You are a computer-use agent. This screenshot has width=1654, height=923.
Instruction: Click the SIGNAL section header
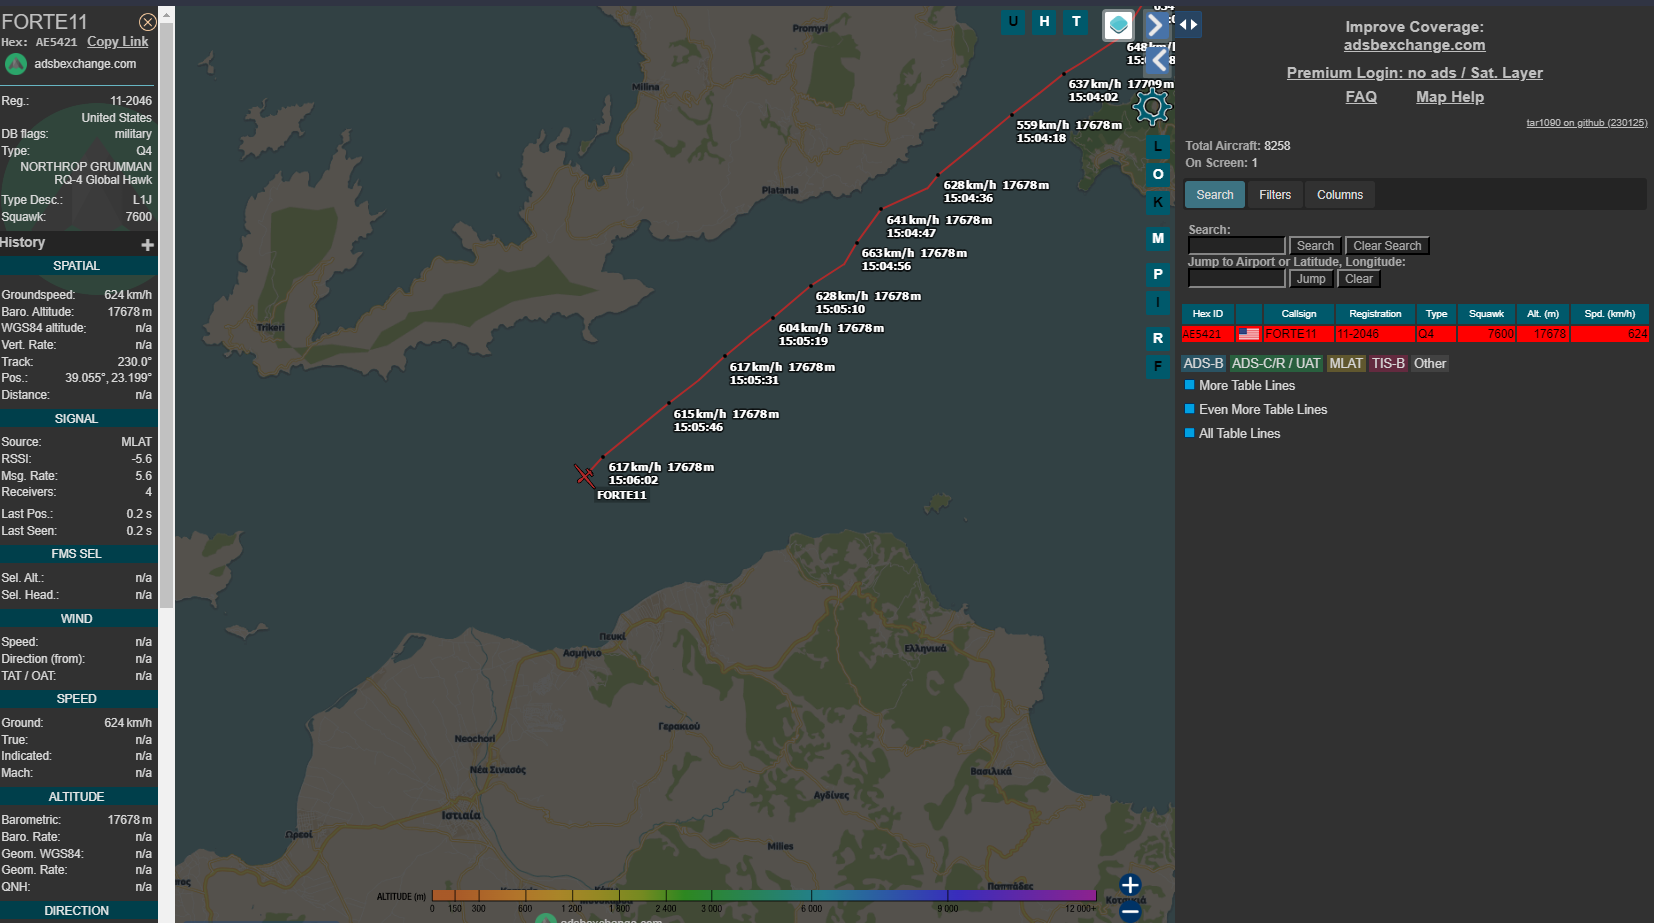[x=77, y=419]
